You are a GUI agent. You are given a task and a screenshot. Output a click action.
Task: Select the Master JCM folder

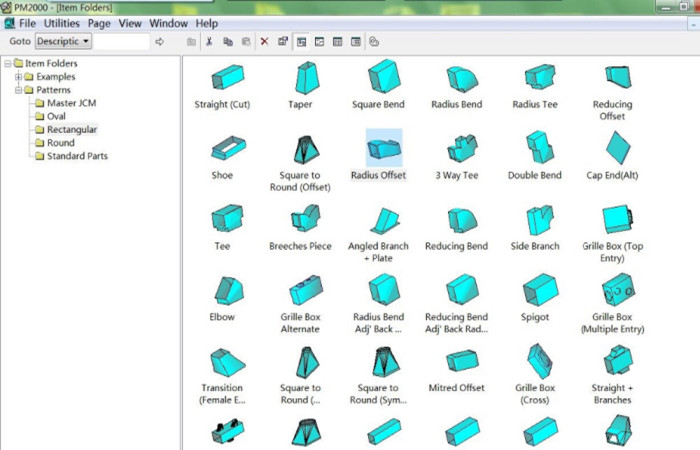71,103
